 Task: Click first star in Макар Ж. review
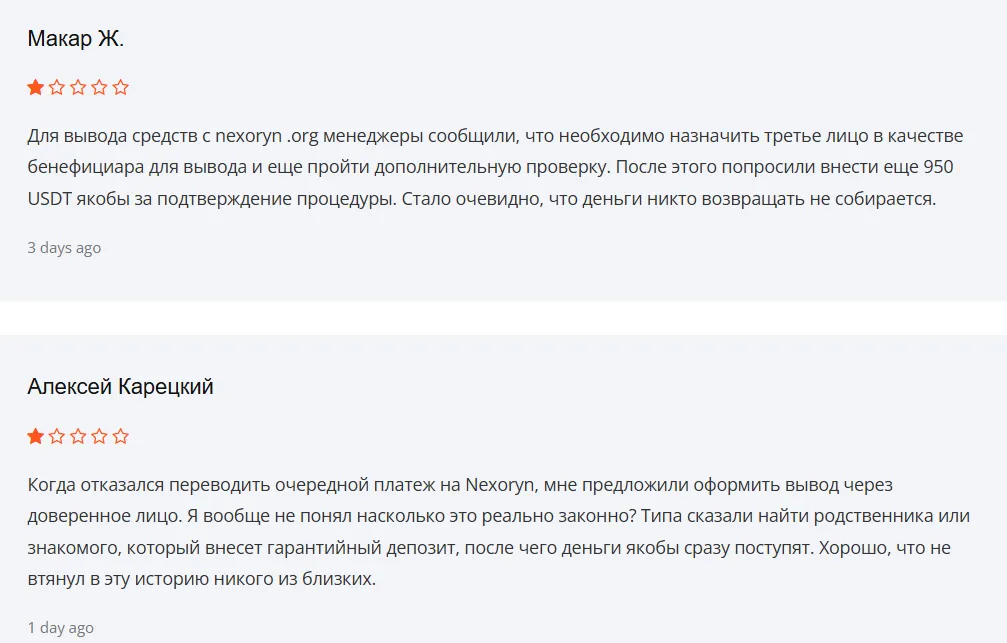35,87
